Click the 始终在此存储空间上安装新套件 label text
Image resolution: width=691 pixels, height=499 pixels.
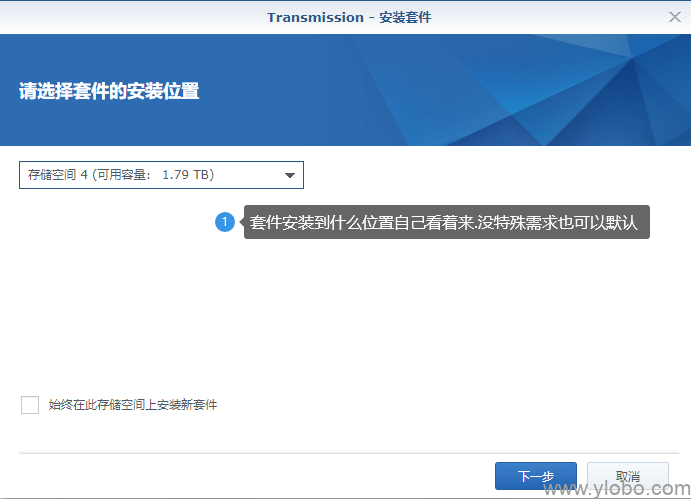133,405
